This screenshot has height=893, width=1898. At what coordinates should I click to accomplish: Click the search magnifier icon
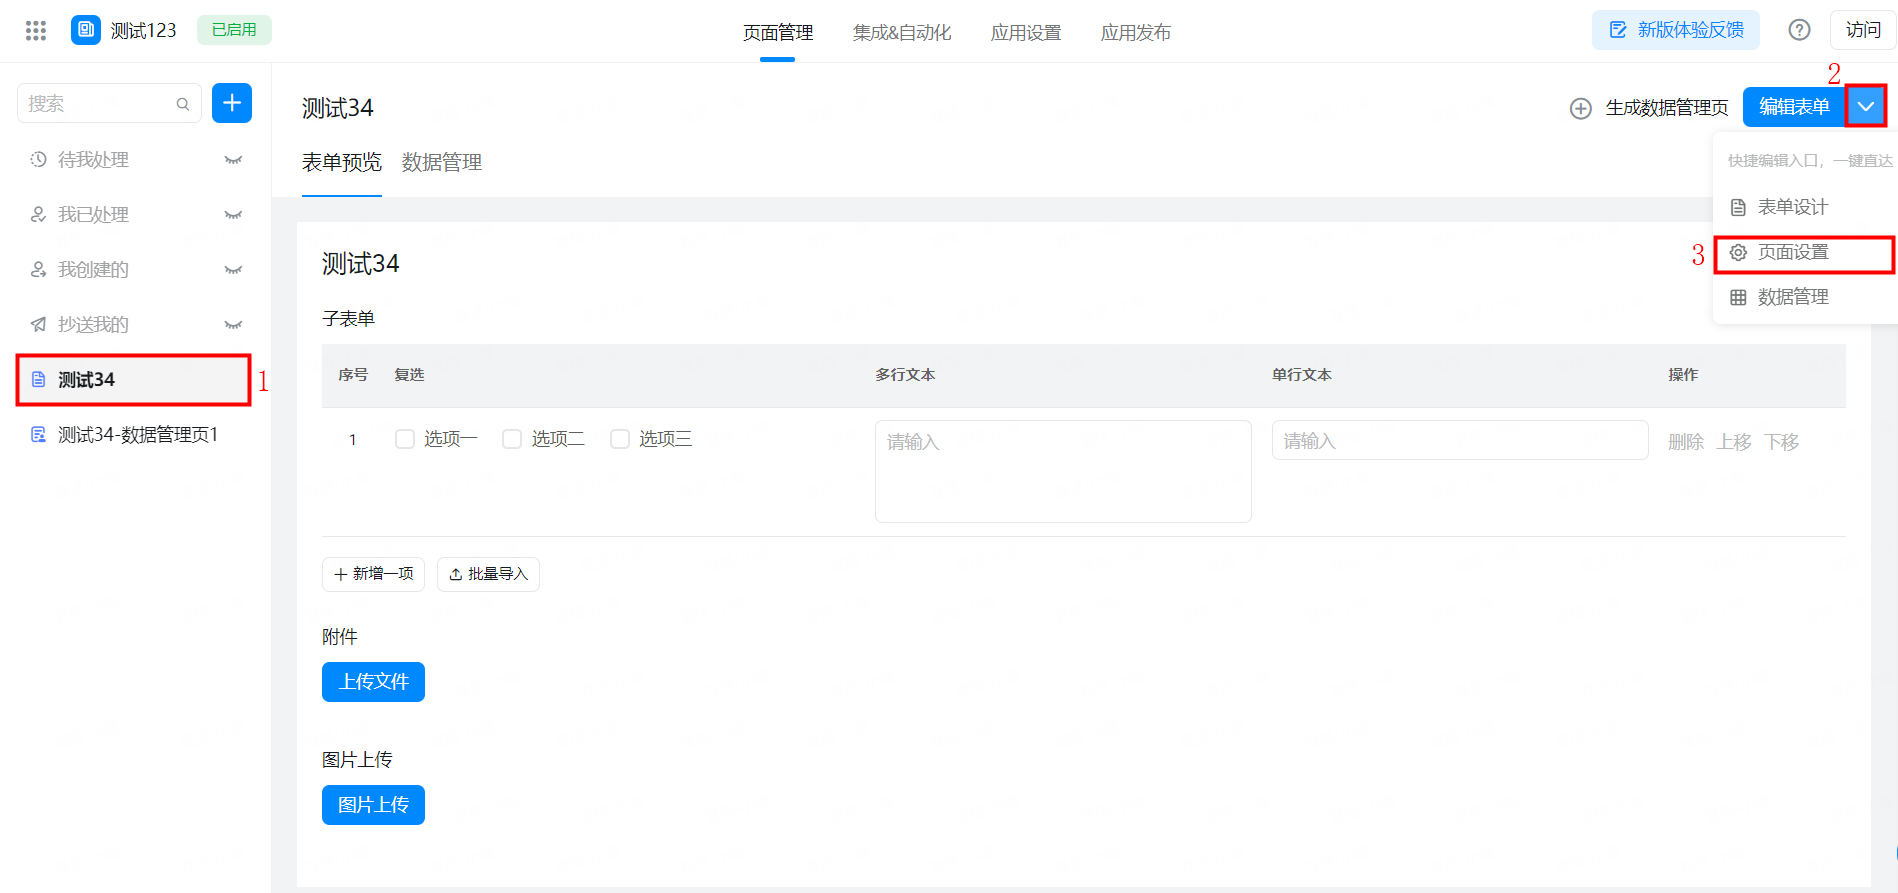(183, 104)
